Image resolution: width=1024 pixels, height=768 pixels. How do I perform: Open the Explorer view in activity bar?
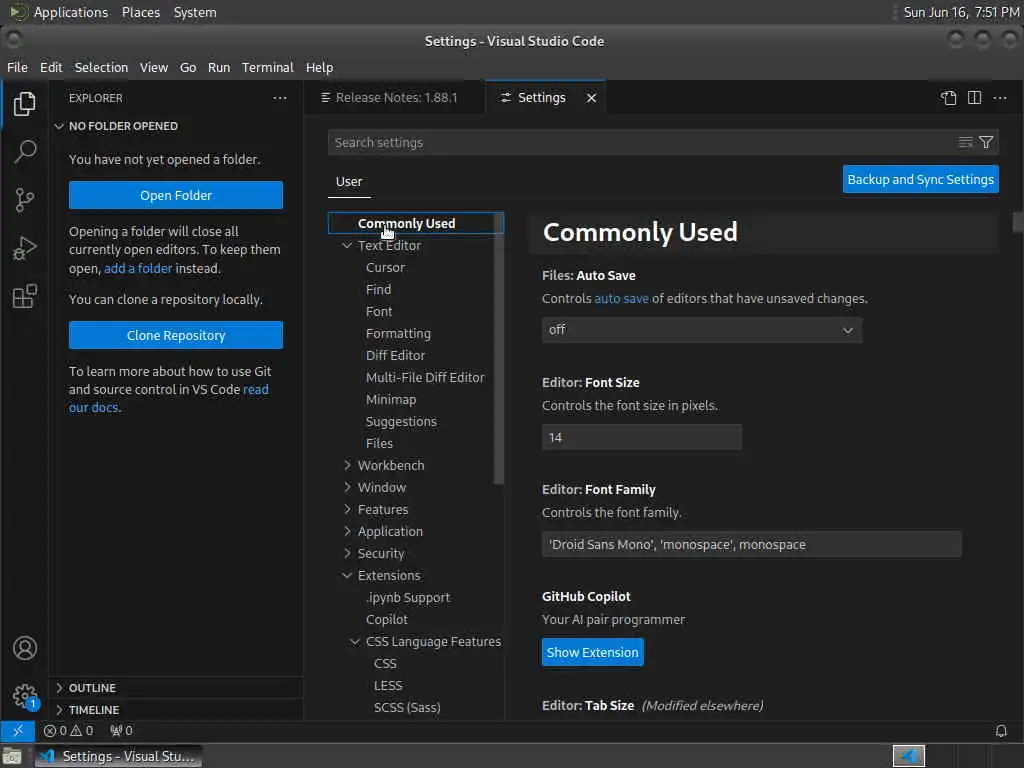point(24,104)
